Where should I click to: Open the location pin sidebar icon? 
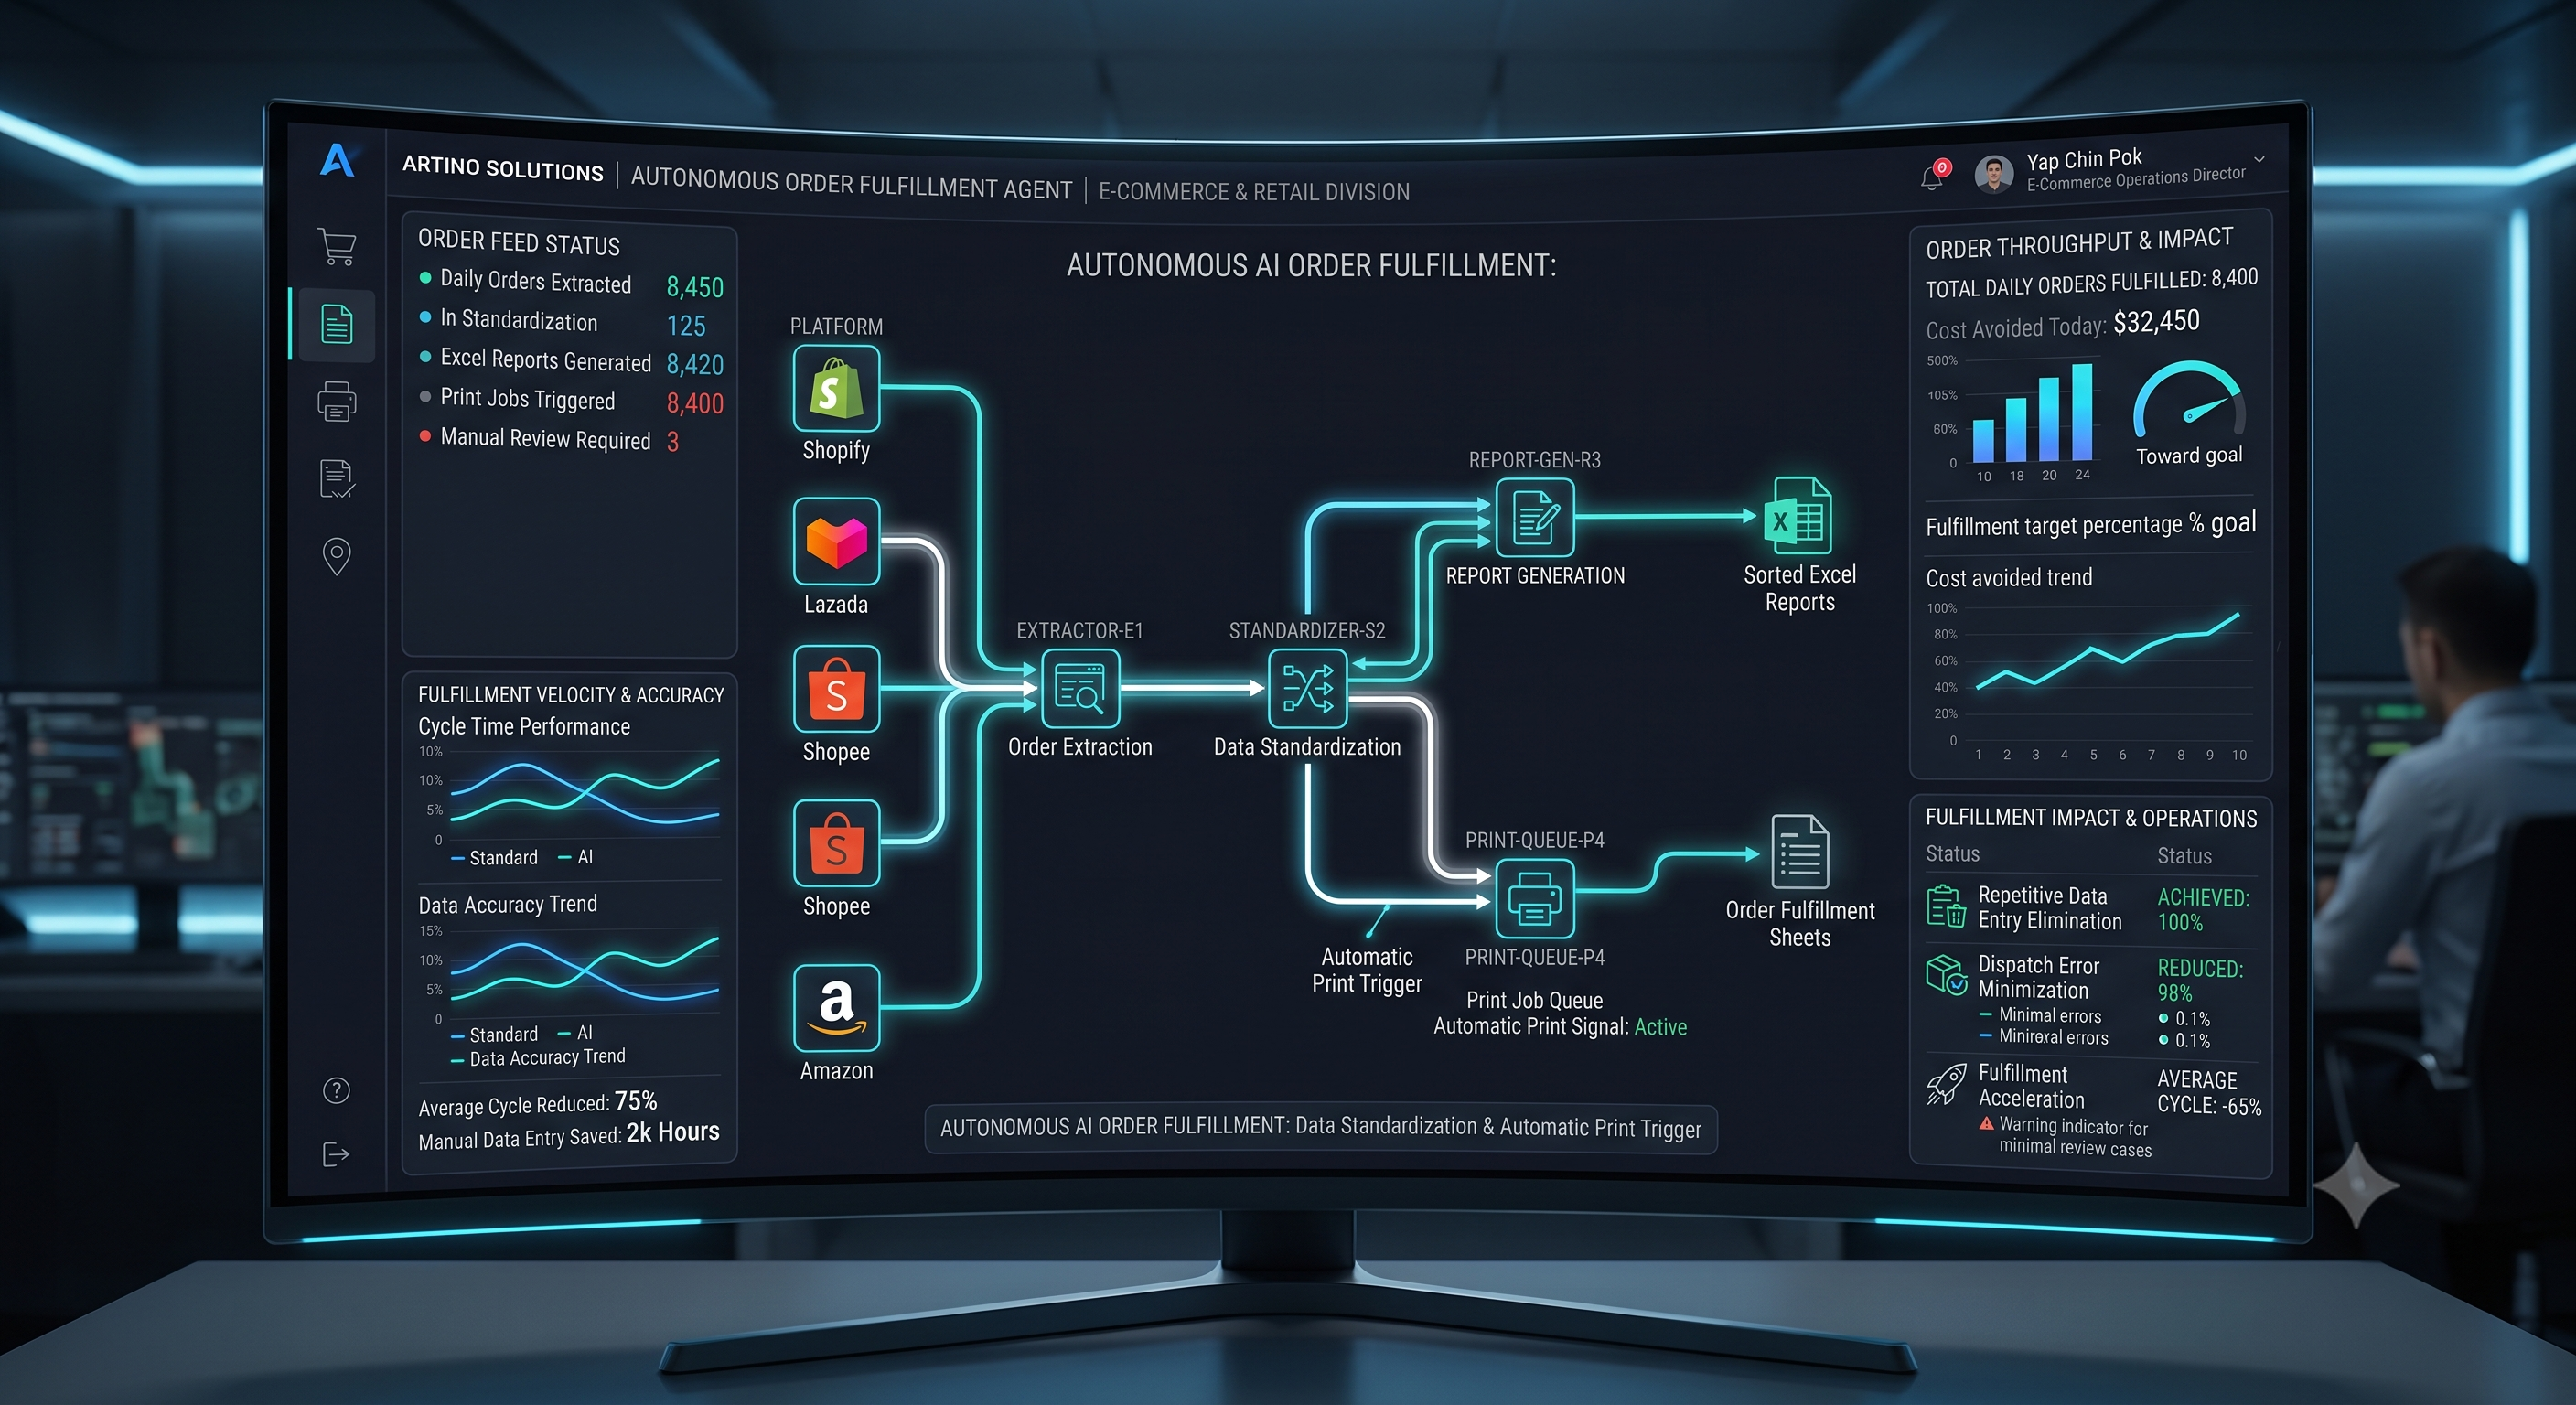coord(337,556)
